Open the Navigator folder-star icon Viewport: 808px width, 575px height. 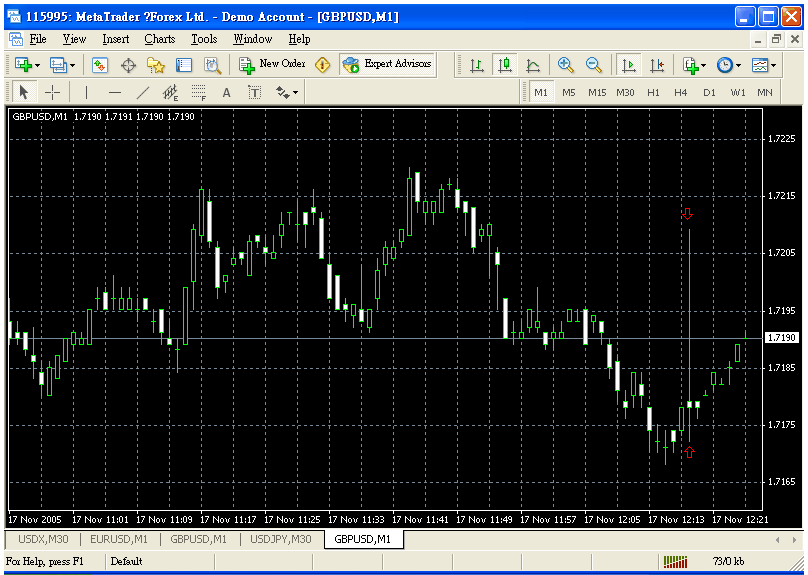(x=156, y=65)
